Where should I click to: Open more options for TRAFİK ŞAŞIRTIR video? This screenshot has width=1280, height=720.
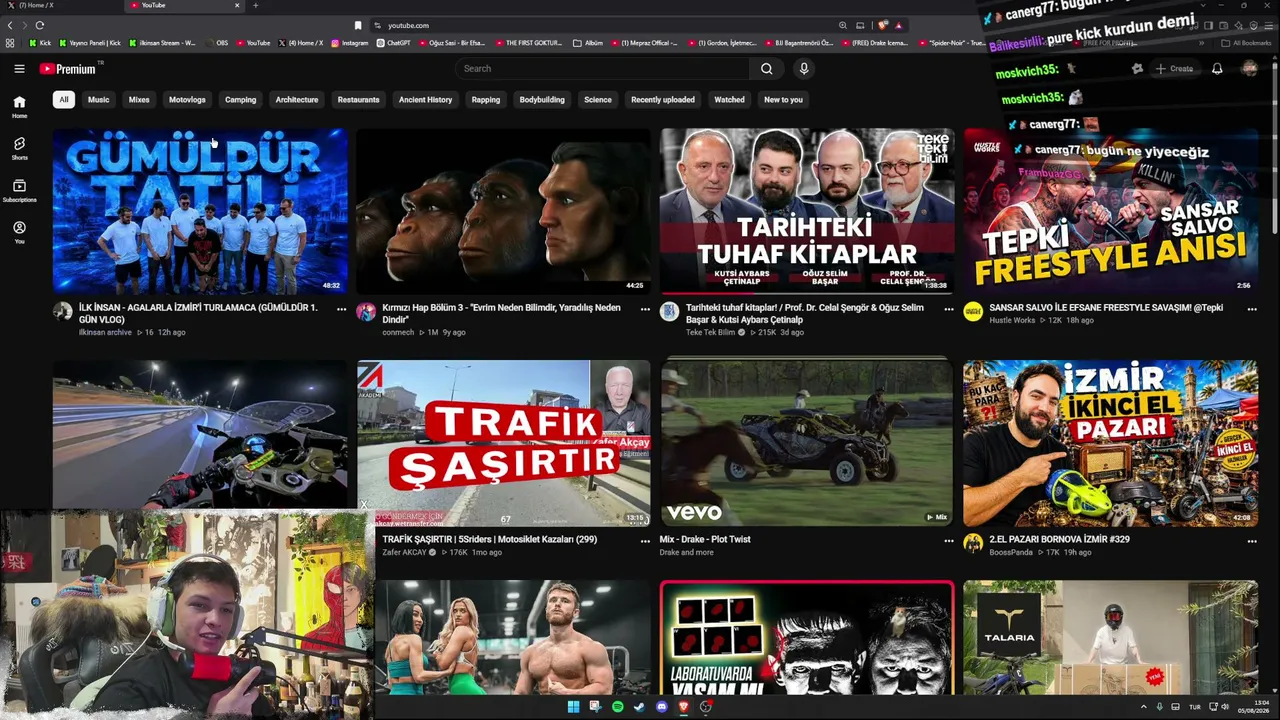(645, 541)
